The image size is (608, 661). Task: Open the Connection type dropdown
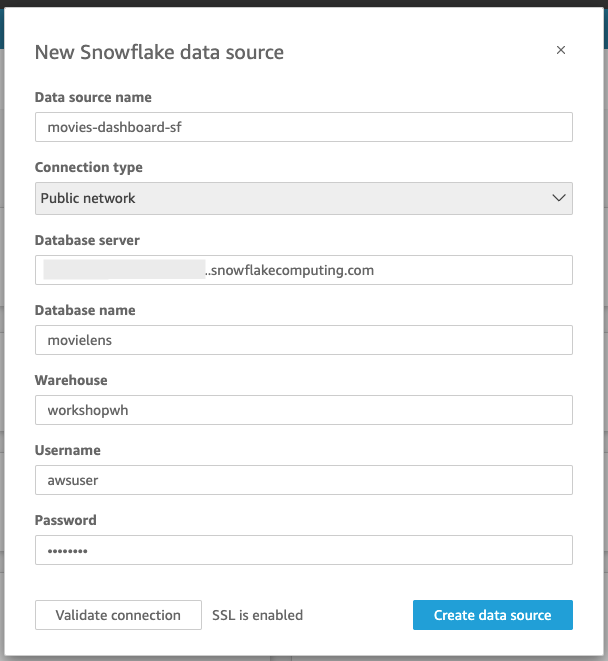click(304, 198)
